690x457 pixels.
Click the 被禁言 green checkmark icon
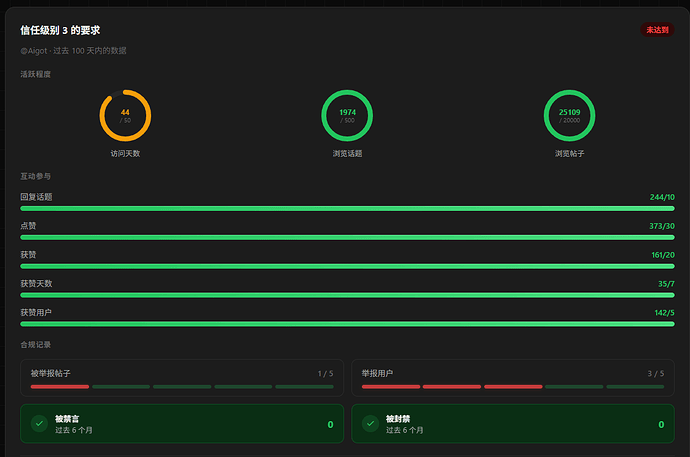click(x=40, y=424)
